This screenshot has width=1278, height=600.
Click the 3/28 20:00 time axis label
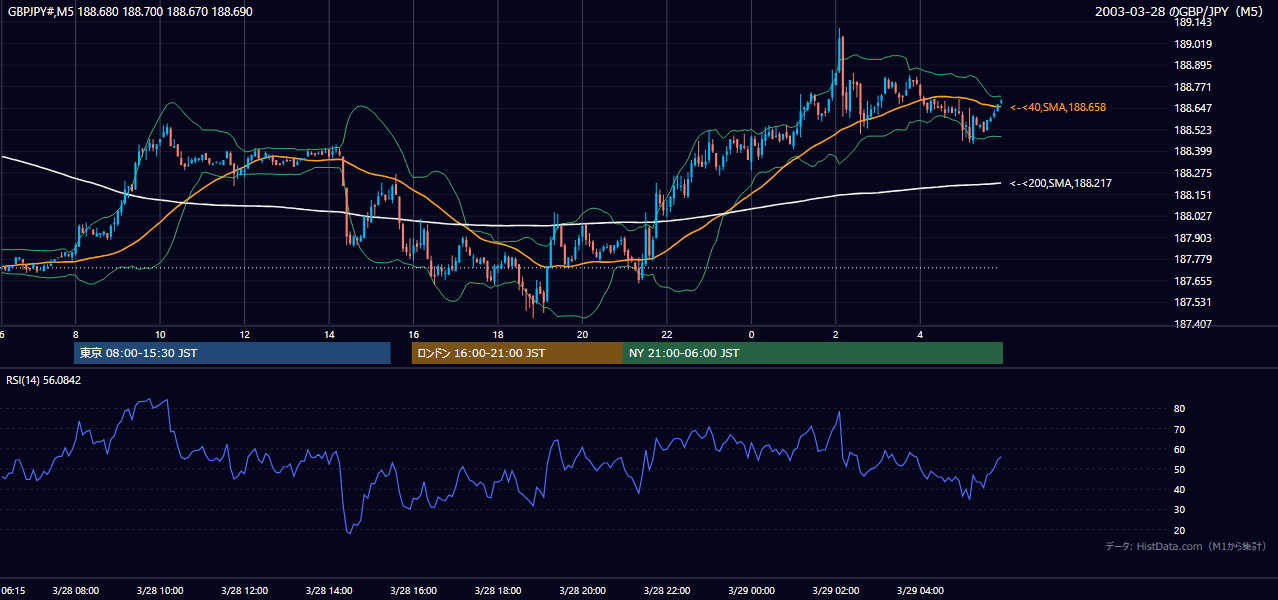click(x=583, y=591)
